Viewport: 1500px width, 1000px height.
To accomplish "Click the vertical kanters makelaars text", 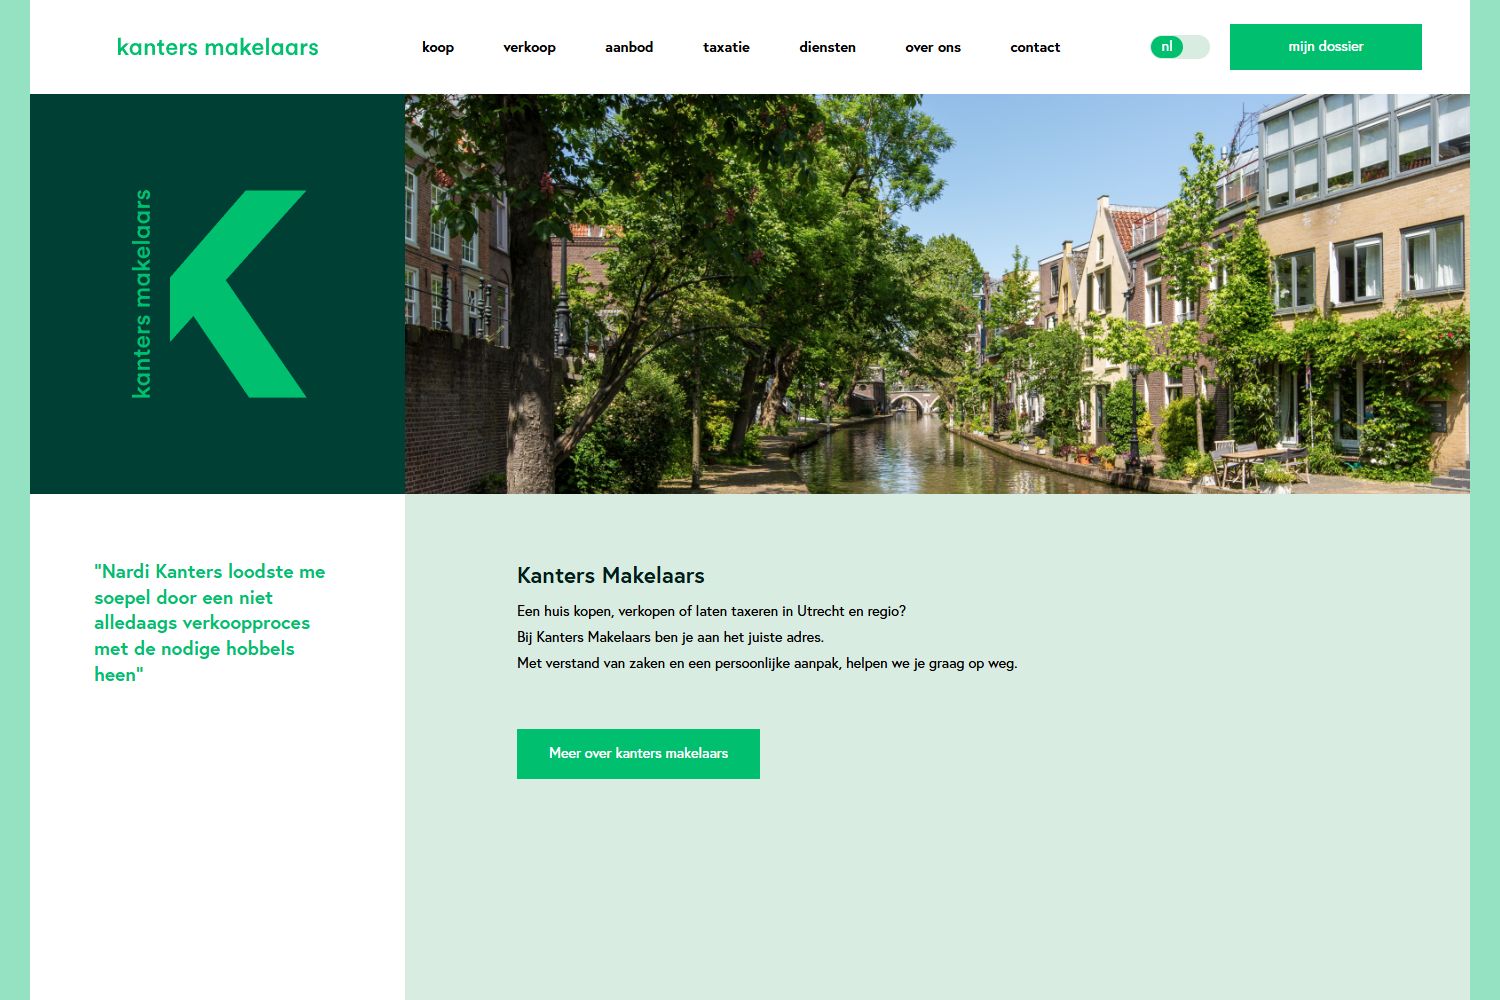I will pos(143,293).
